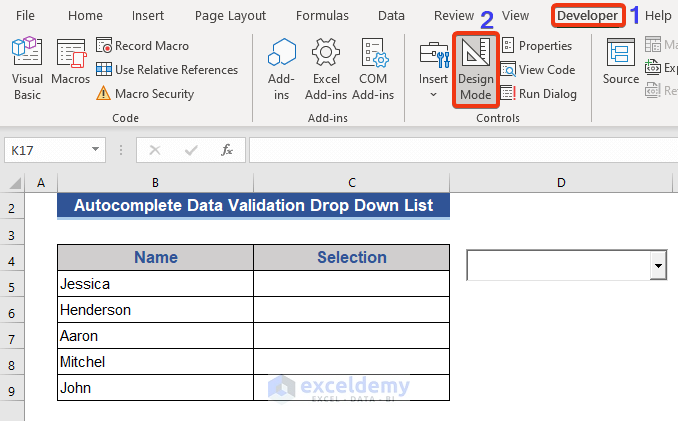The height and width of the screenshot is (421, 678).
Task: Click the Insert Function fx button
Action: click(227, 150)
